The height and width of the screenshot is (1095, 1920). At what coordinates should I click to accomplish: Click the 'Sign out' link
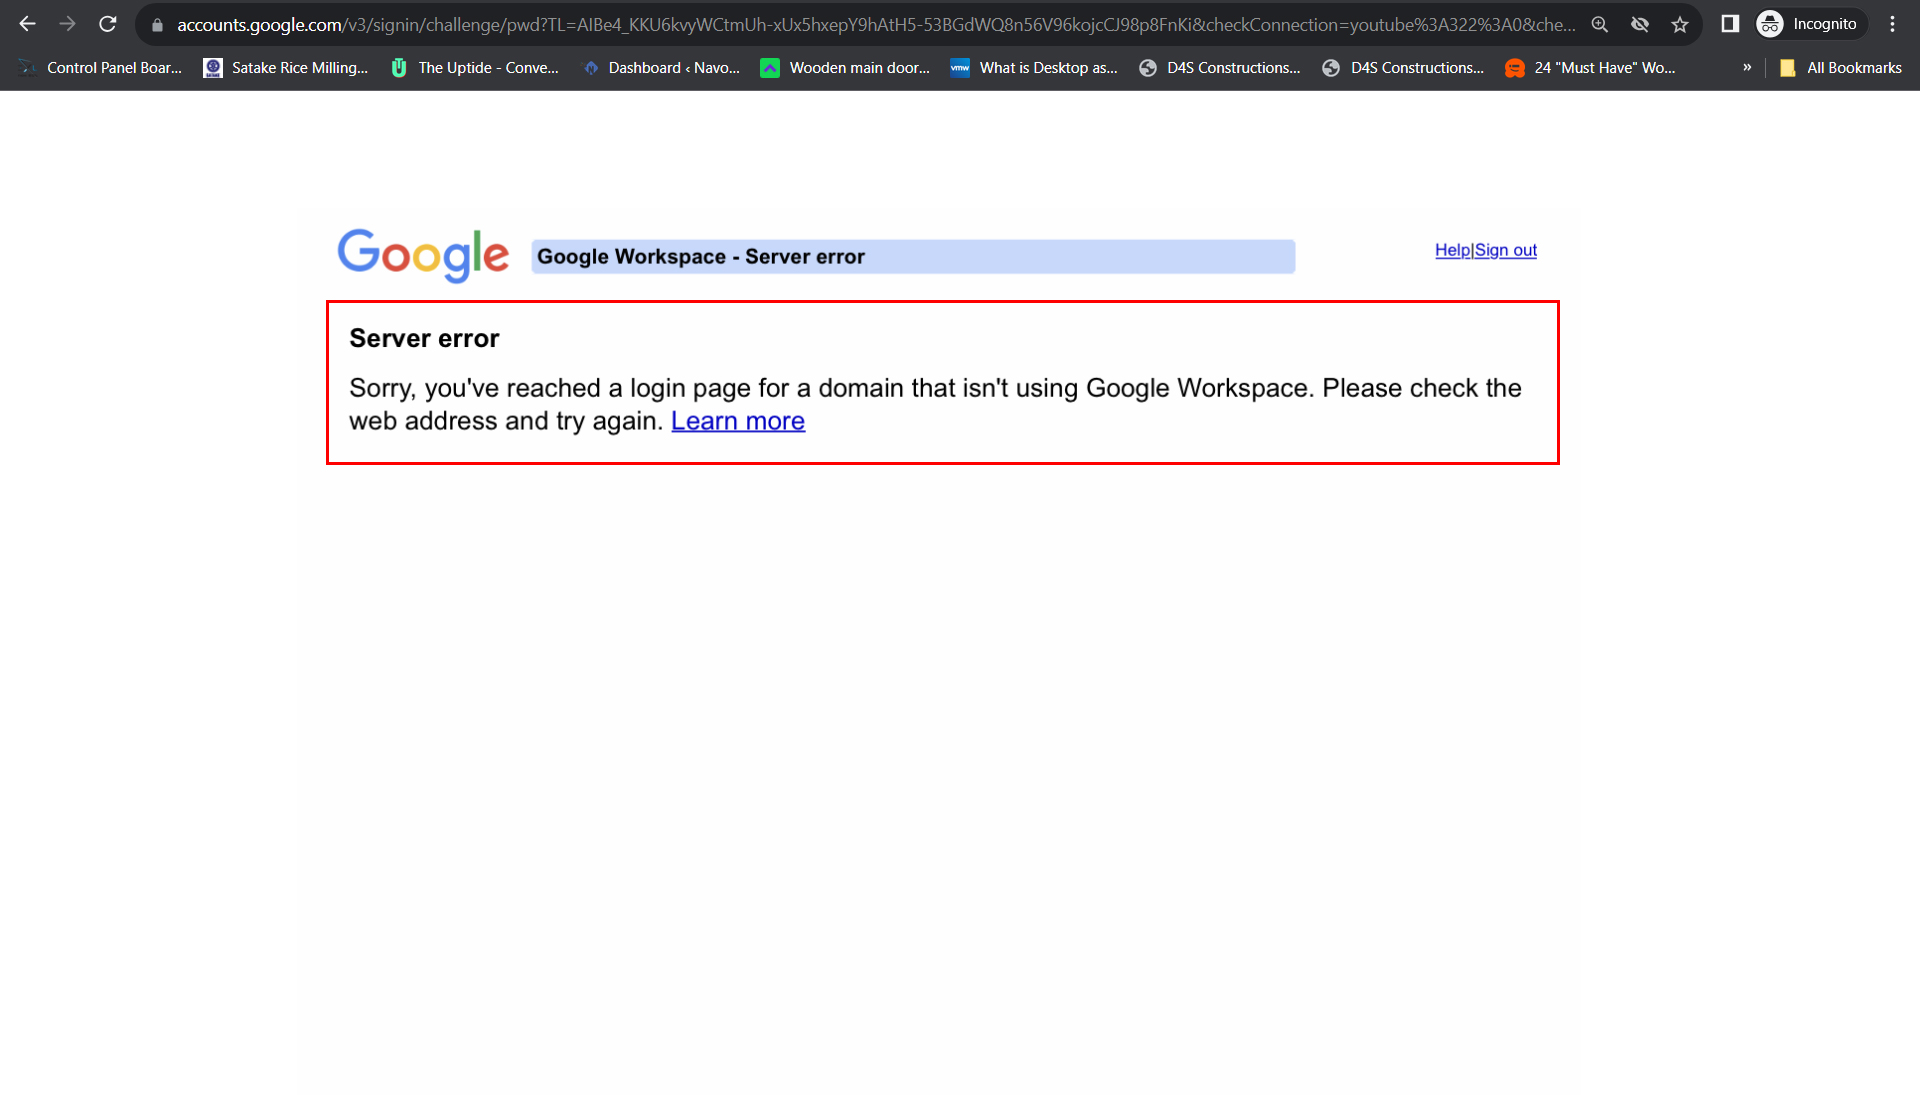pyautogui.click(x=1506, y=250)
